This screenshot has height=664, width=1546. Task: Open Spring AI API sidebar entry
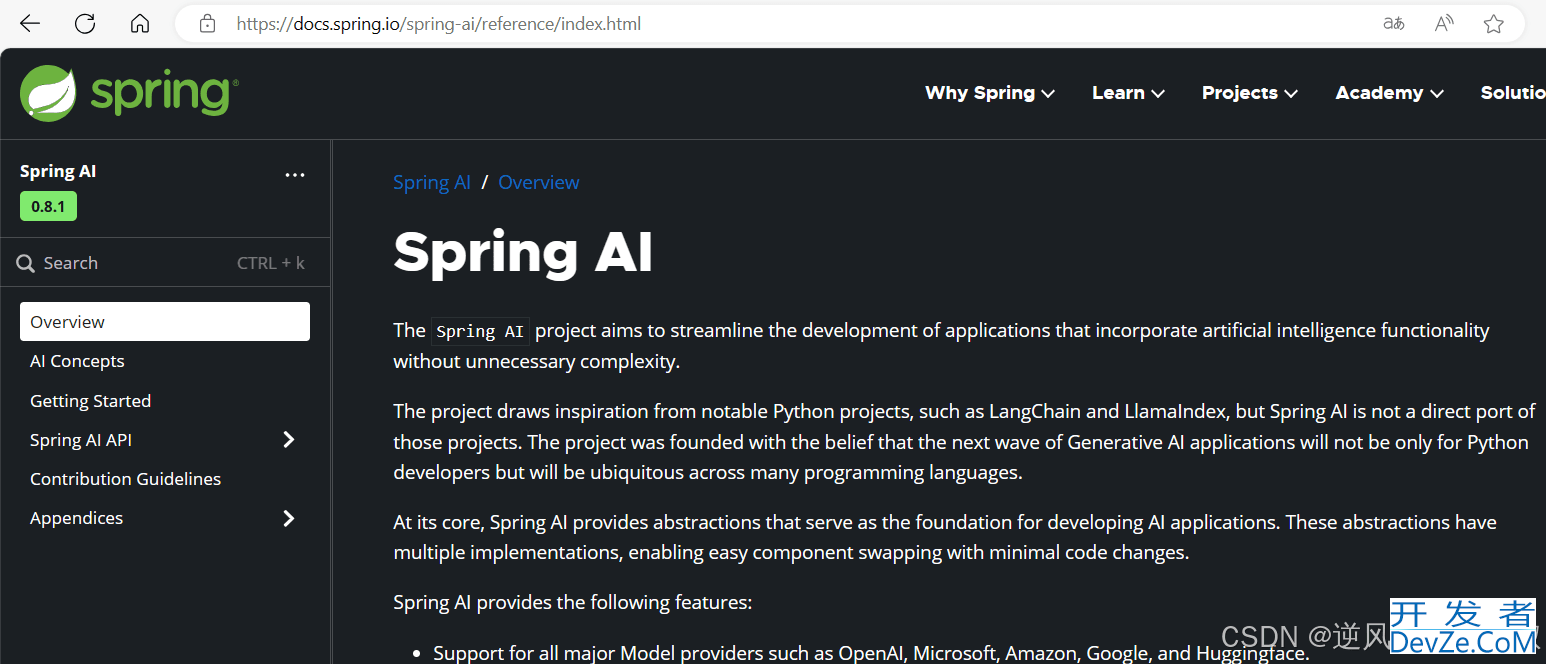pos(81,440)
